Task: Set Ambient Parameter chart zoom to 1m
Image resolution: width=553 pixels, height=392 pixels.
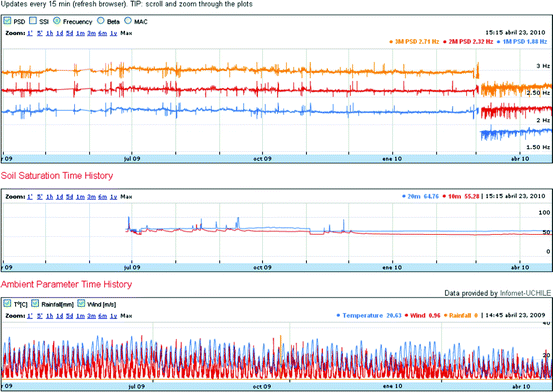Action: tap(80, 316)
